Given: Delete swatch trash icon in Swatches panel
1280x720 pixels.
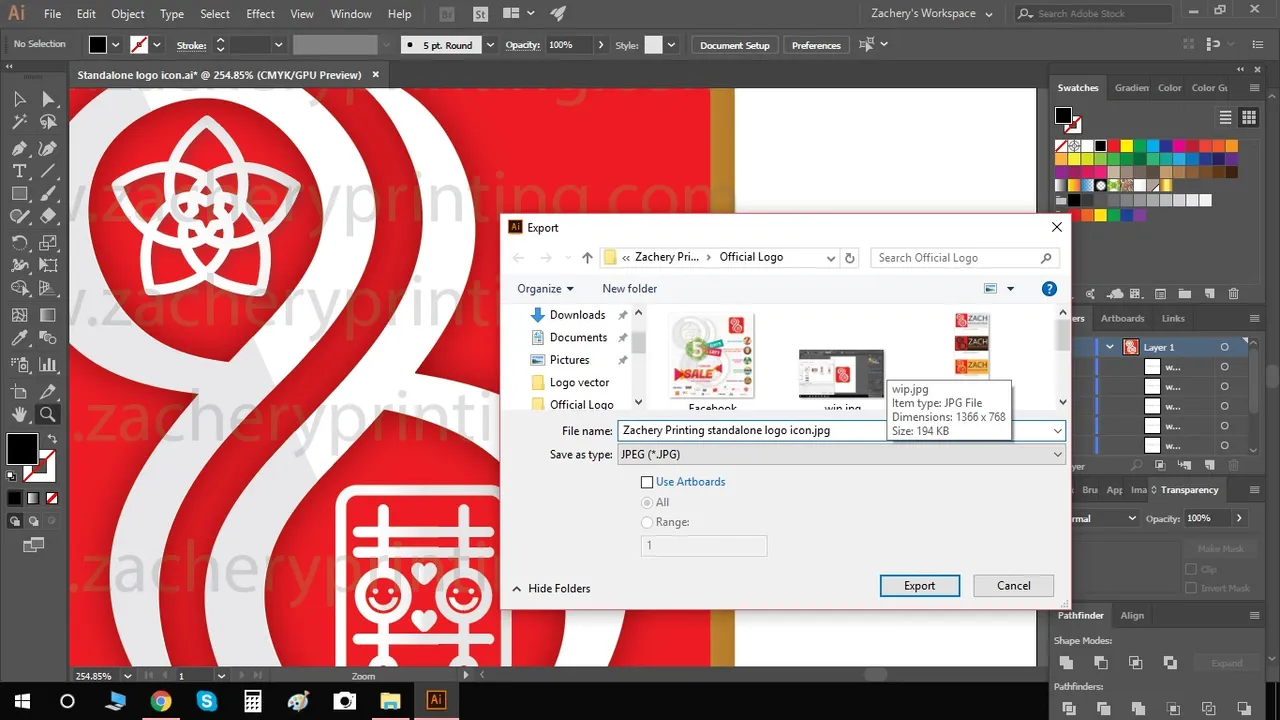Looking at the screenshot, I should point(1233,294).
